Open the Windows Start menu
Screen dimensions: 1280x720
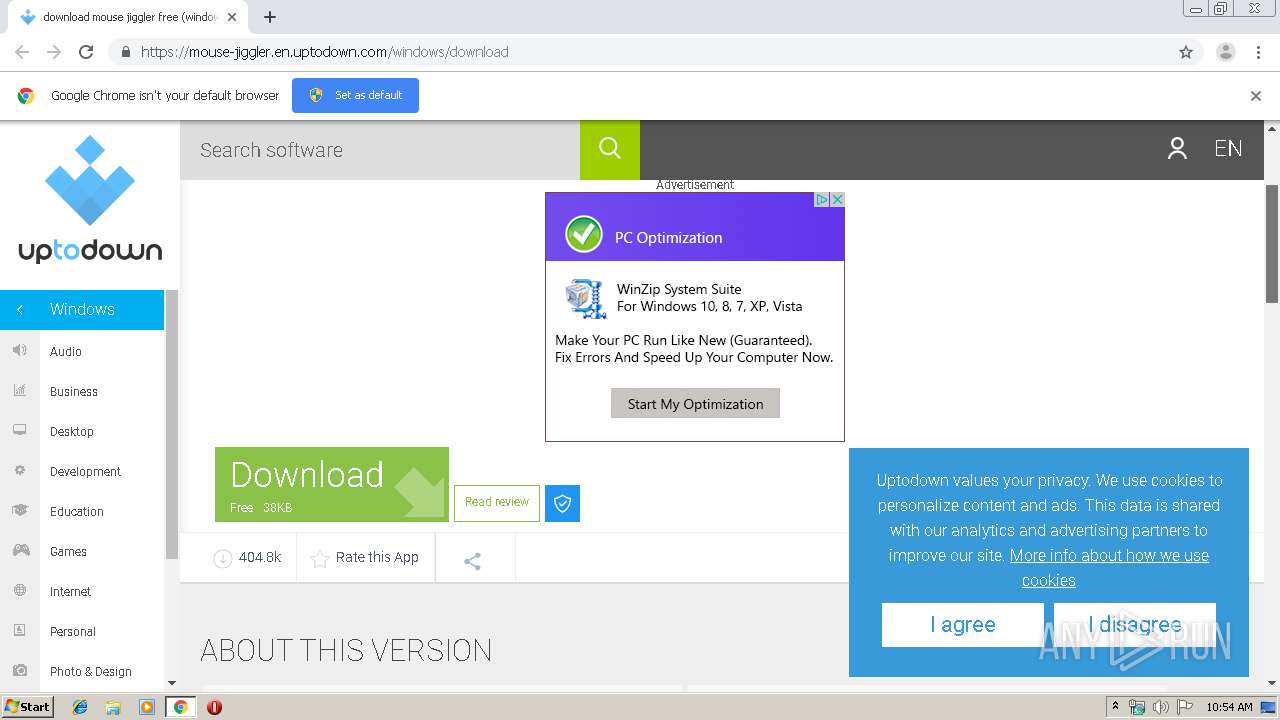[x=28, y=706]
